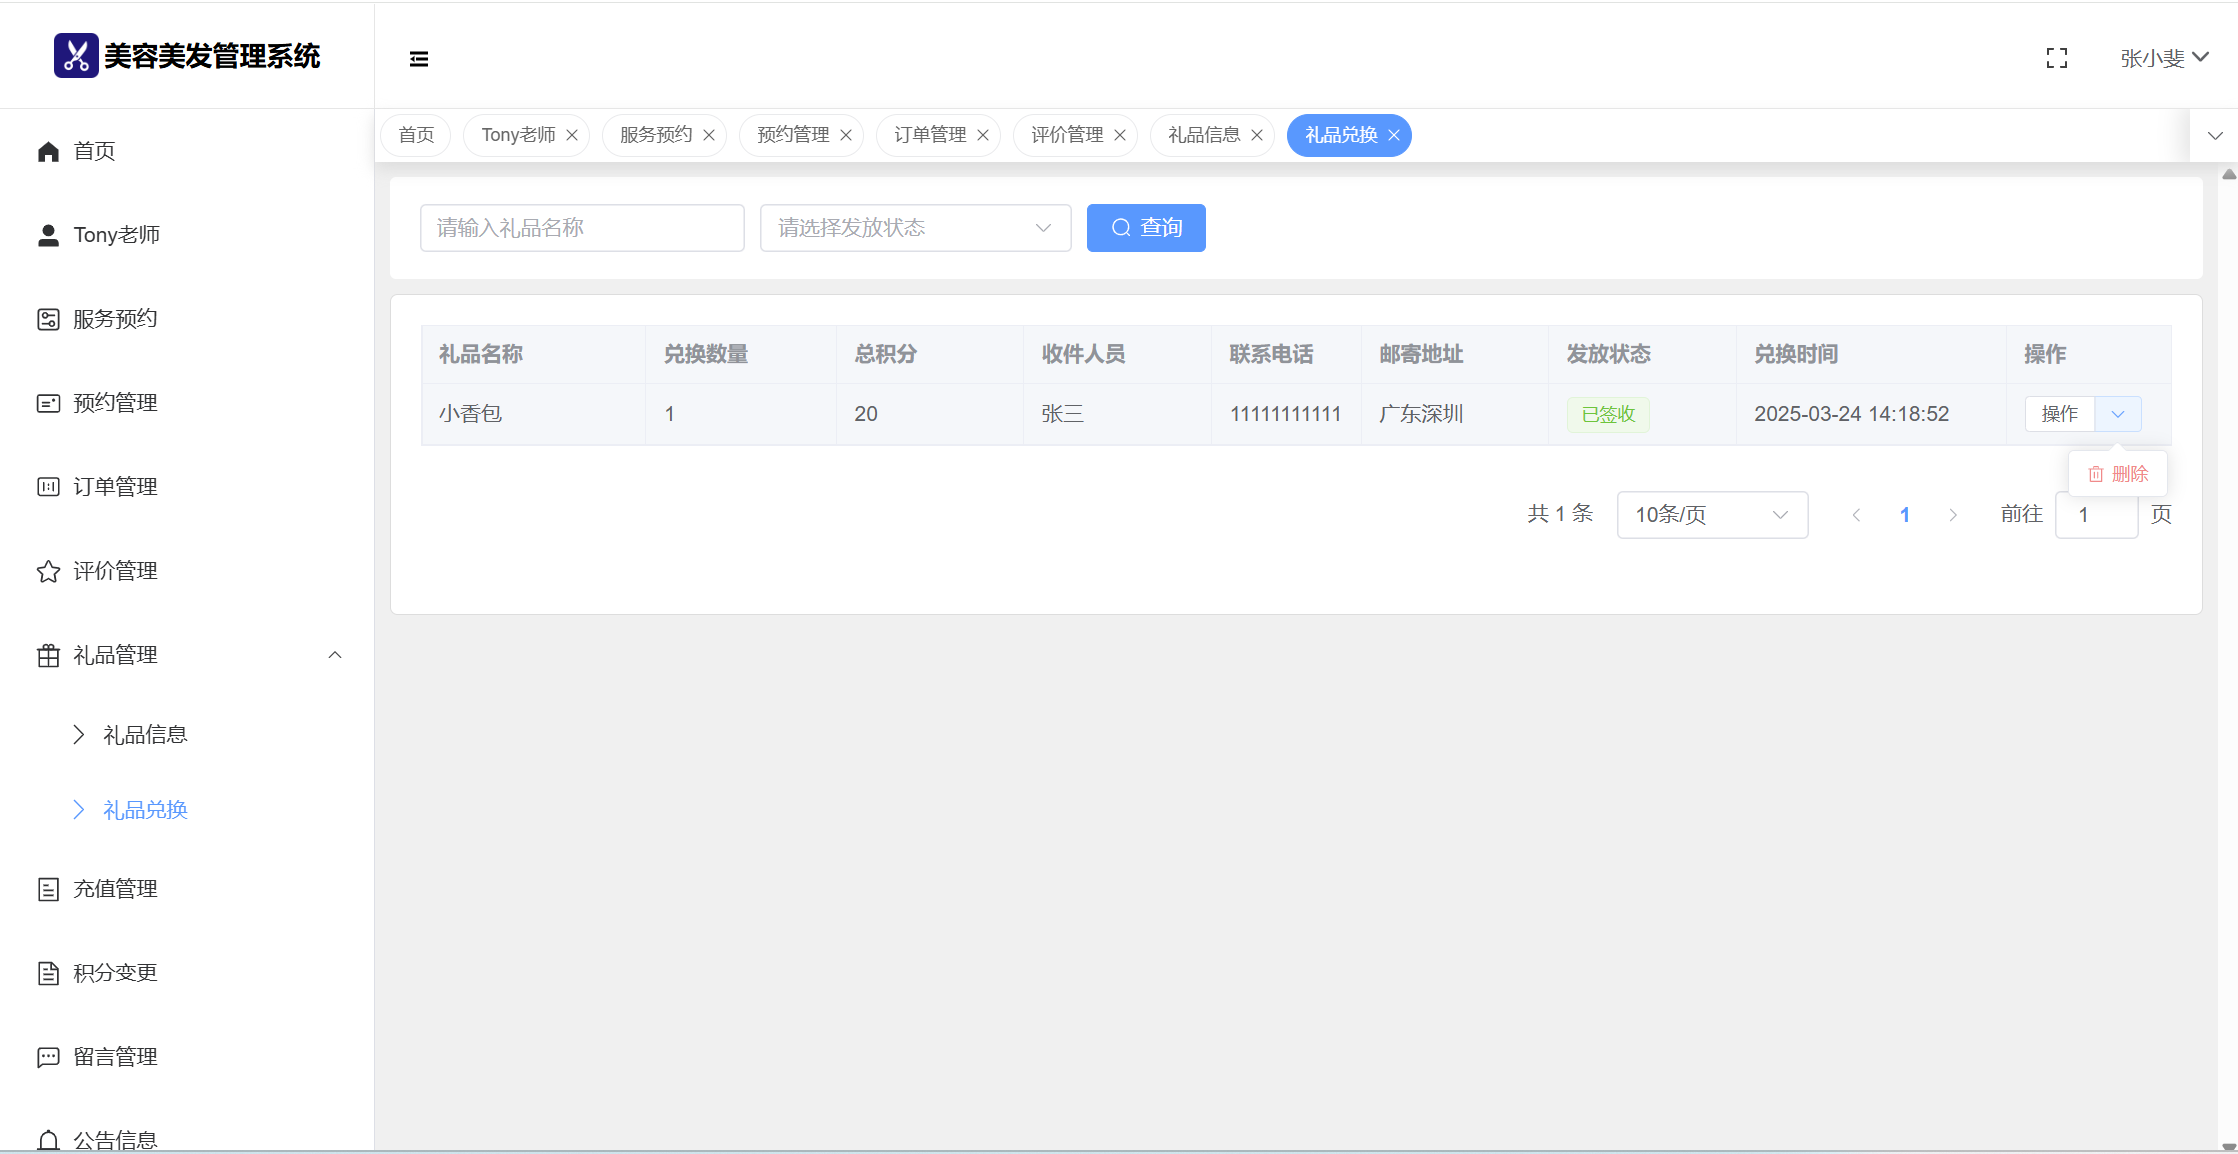The height and width of the screenshot is (1154, 2238).
Task: Click the gift icon for 礼品管理
Action: (x=48, y=655)
